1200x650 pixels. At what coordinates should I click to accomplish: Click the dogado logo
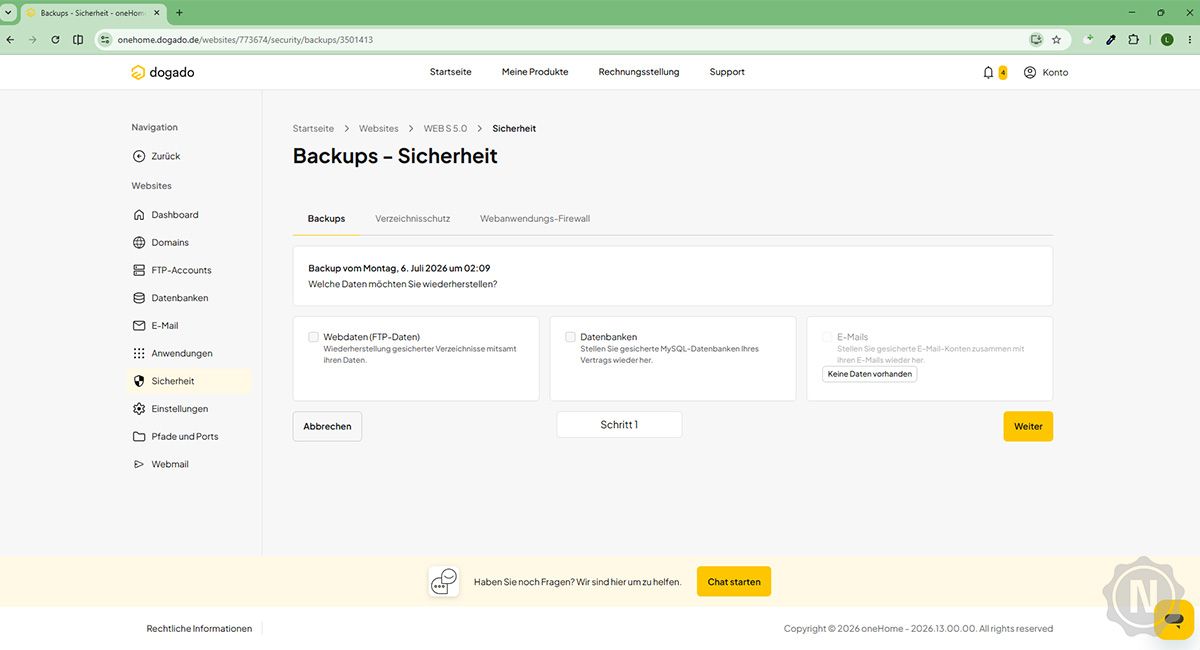[165, 72]
